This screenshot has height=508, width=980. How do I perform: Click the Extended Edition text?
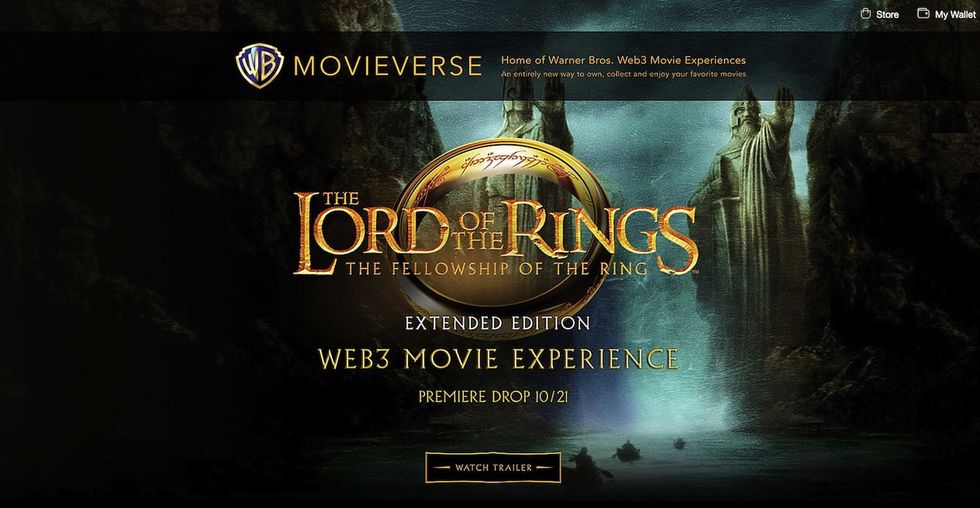498,323
